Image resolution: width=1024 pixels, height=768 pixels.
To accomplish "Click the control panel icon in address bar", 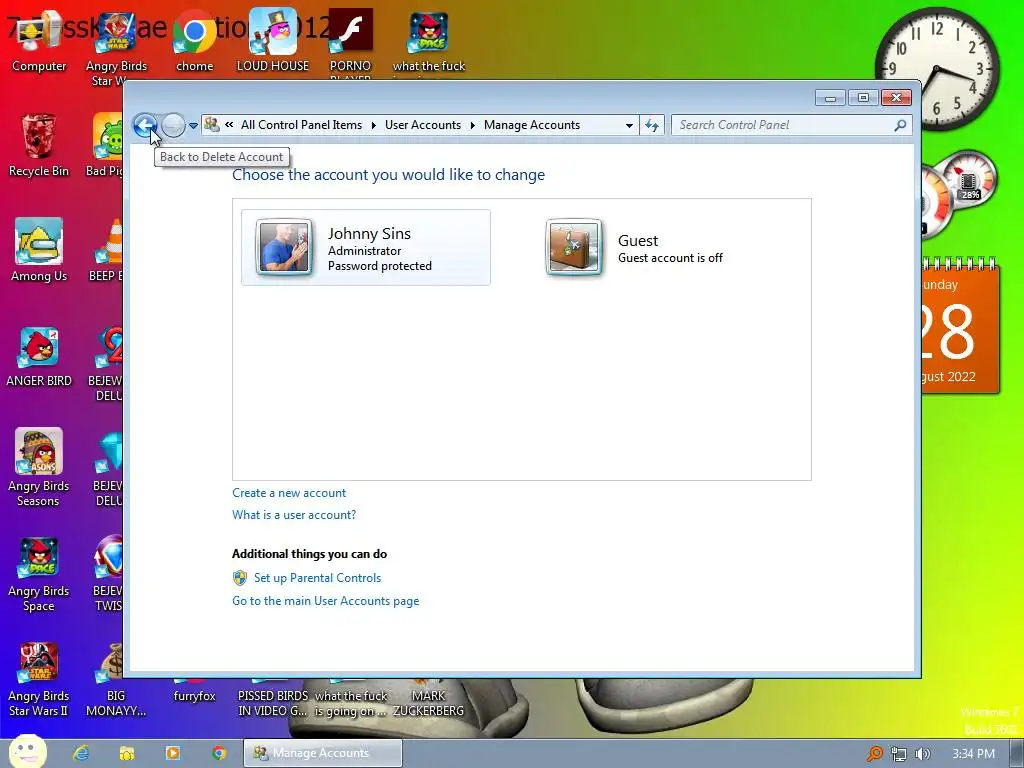I will coord(212,124).
